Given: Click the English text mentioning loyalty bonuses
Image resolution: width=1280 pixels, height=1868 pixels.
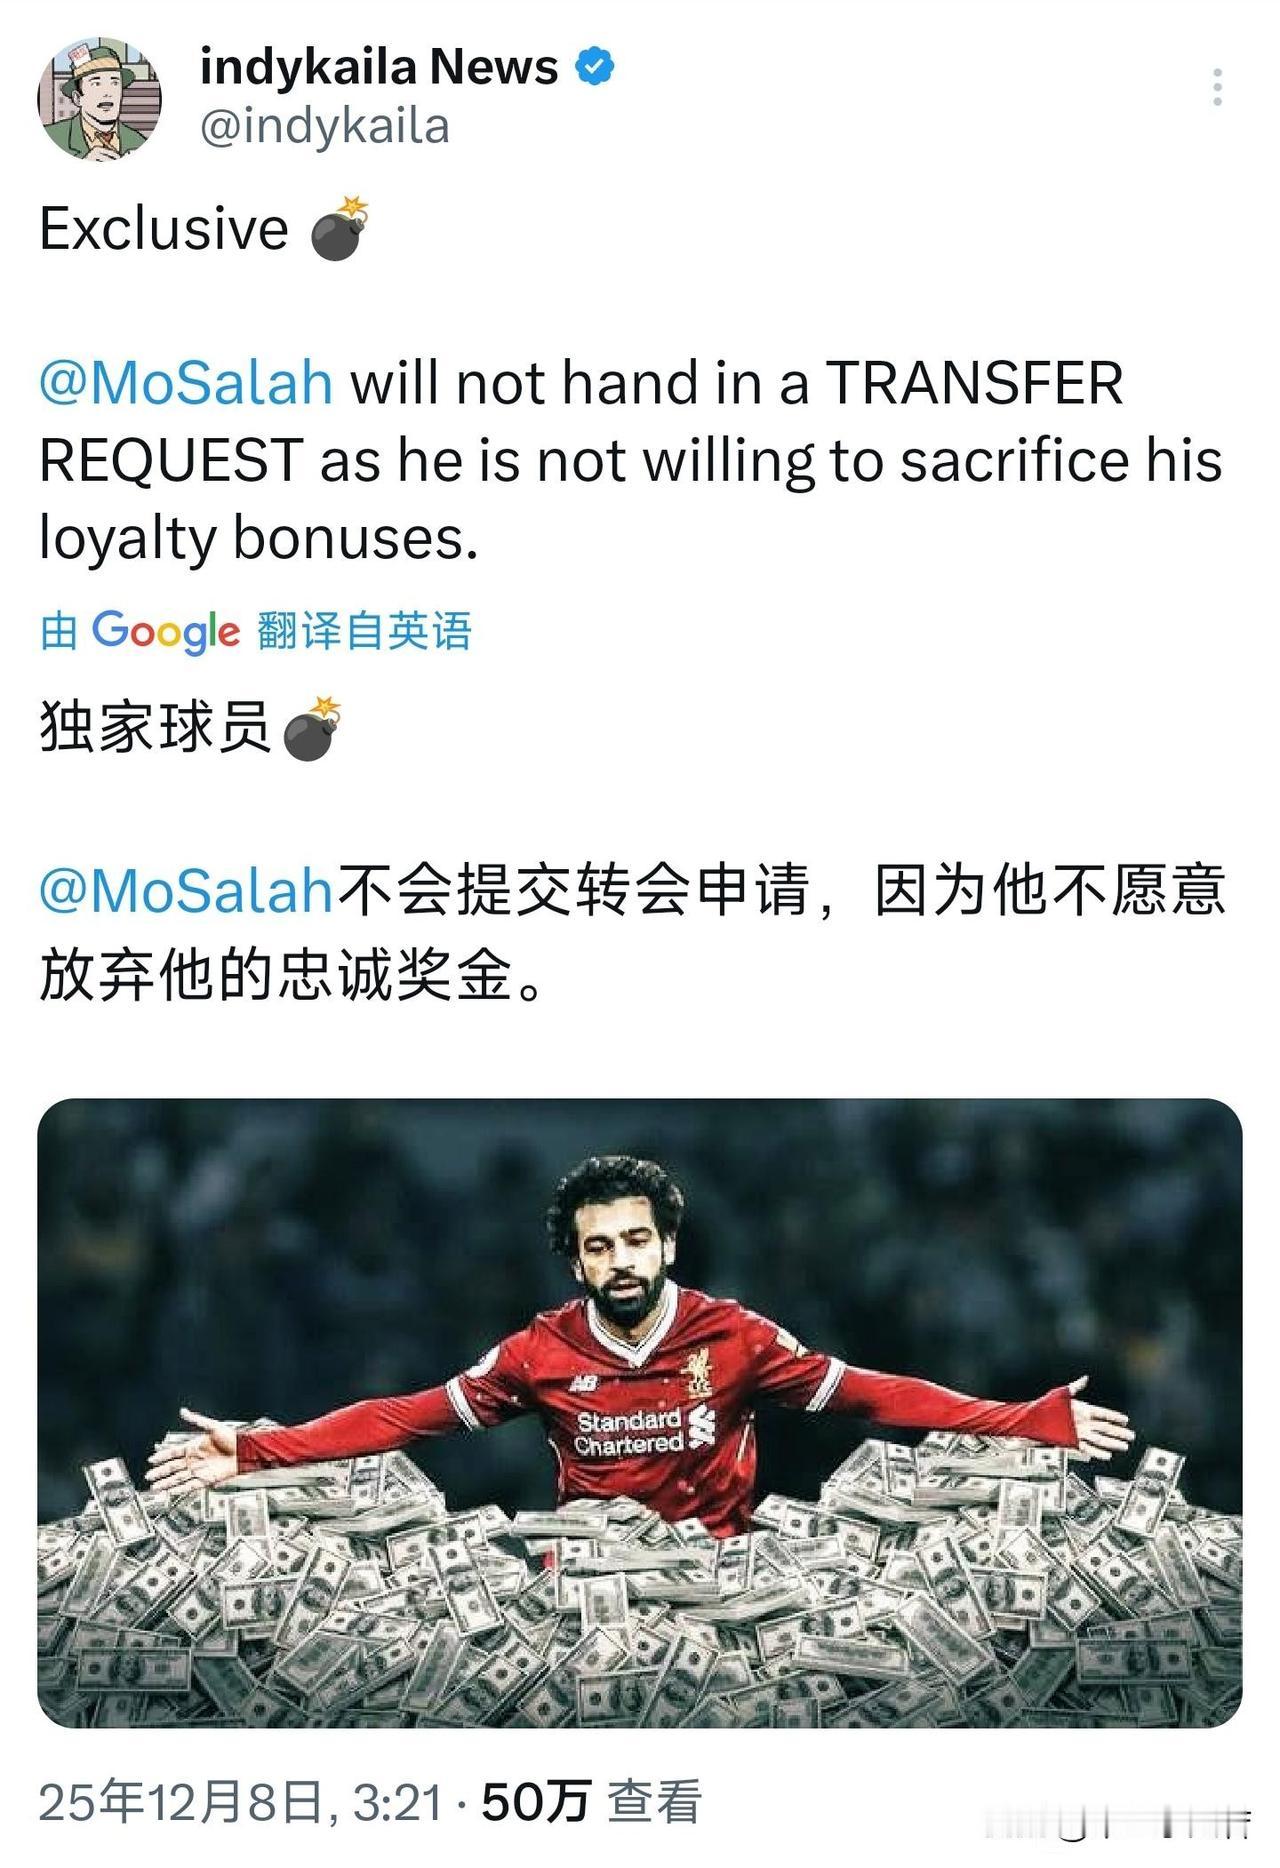Looking at the screenshot, I should pos(631,461).
